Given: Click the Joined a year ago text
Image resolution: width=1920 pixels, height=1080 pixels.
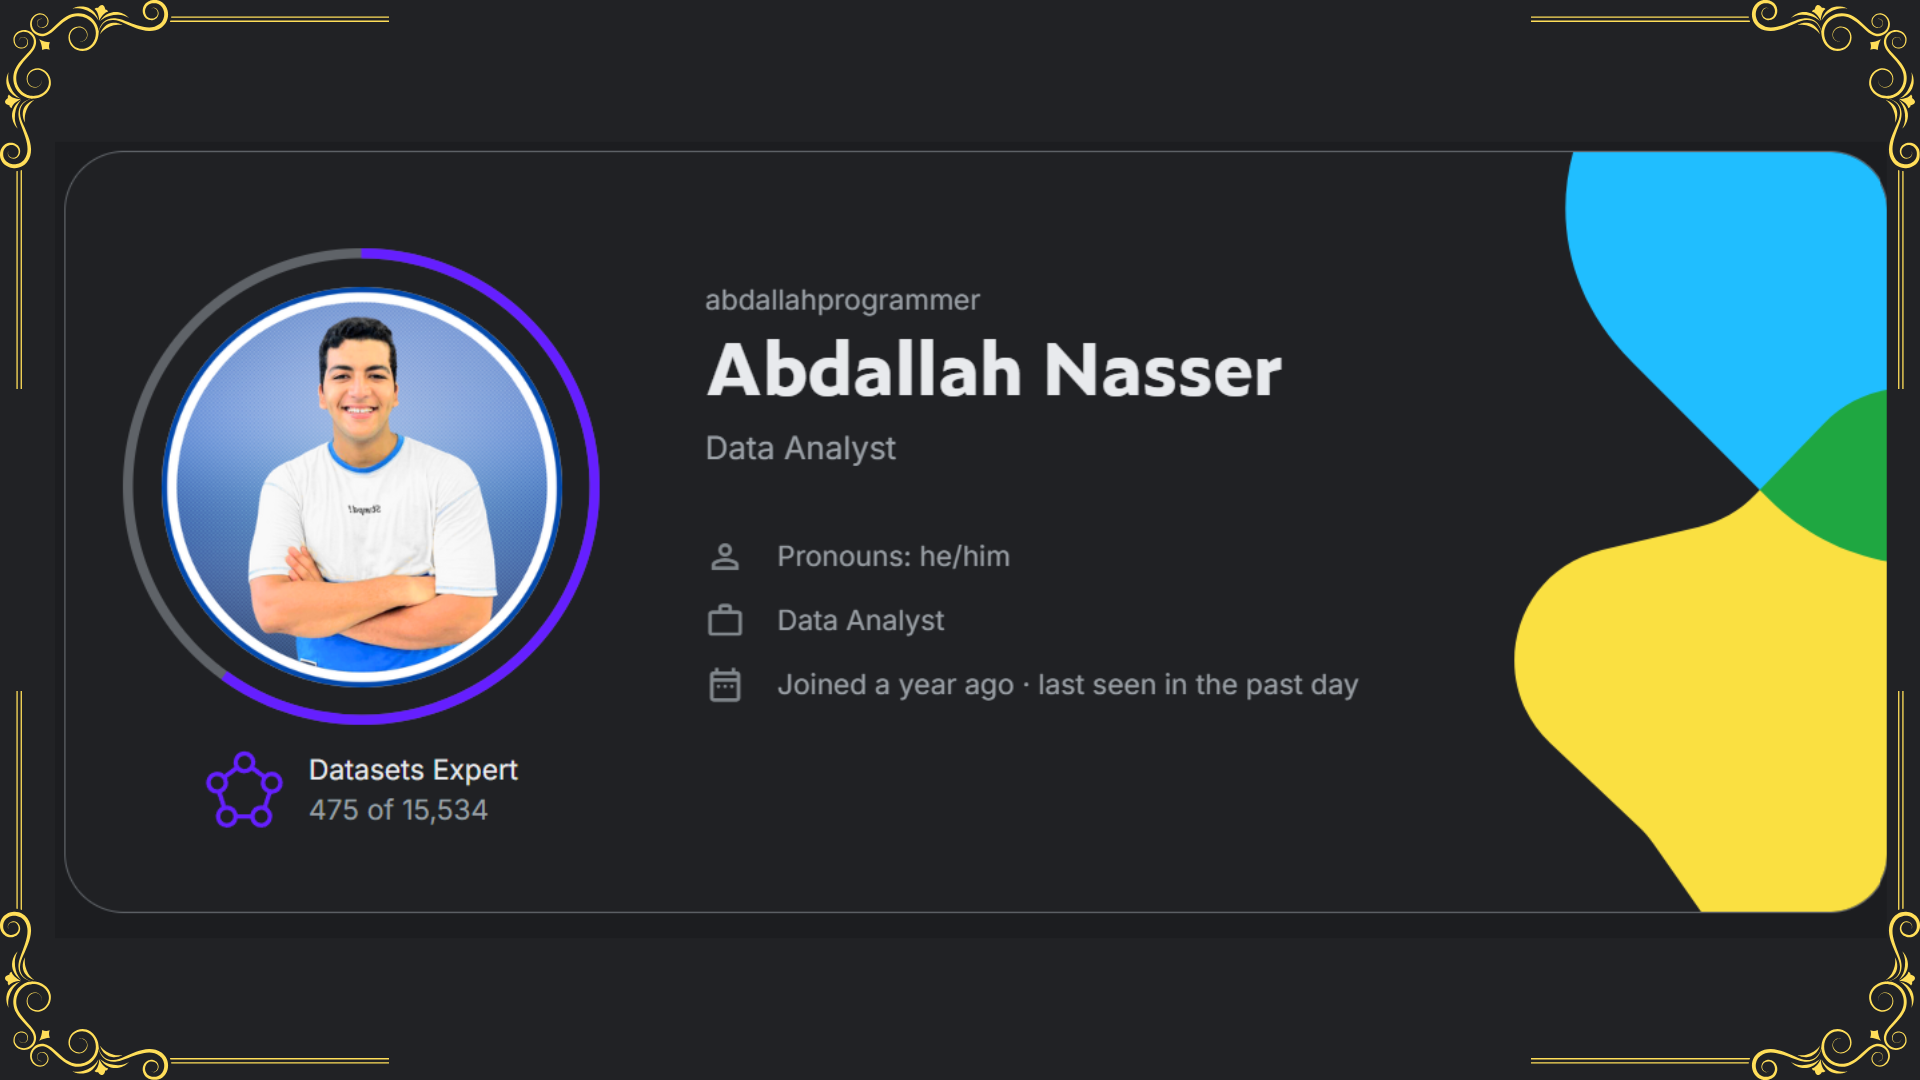Looking at the screenshot, I should 896,685.
